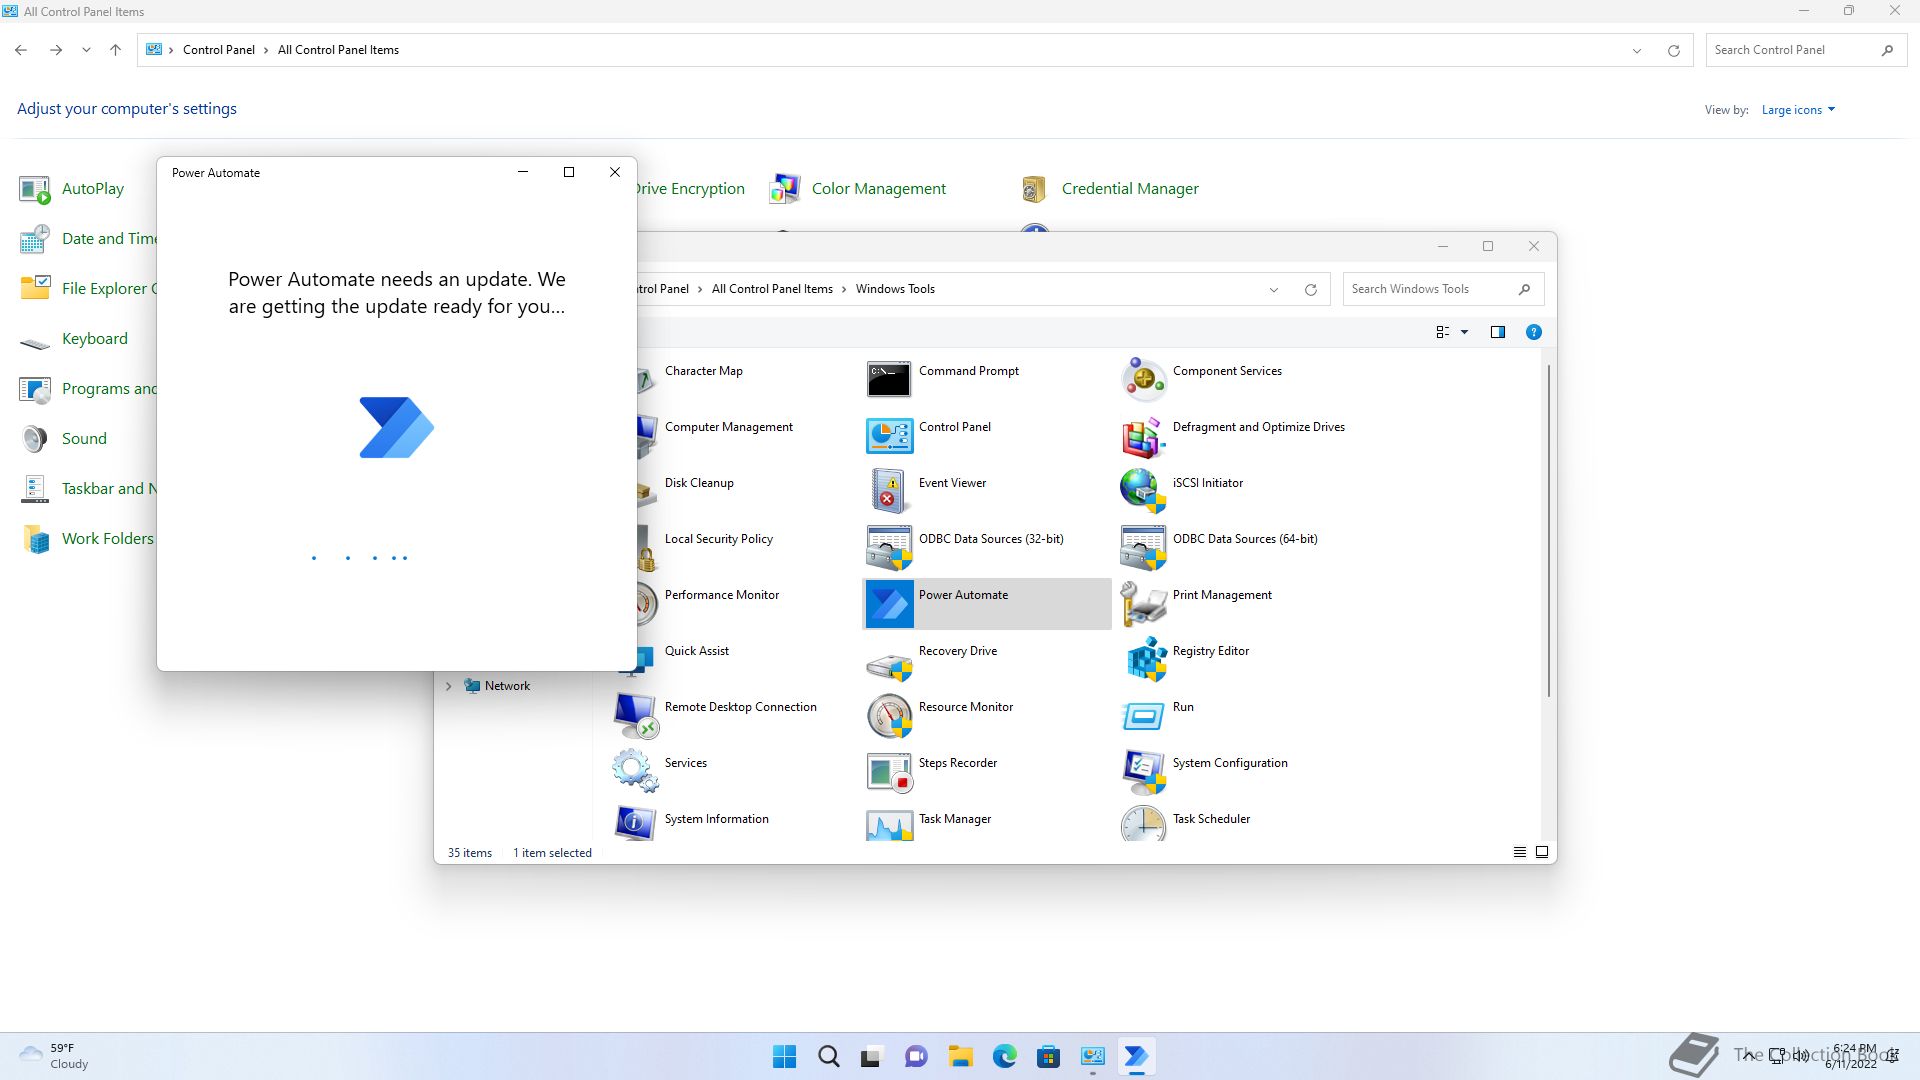Go up one level in Control Panel
The image size is (1920, 1080).
115,50
